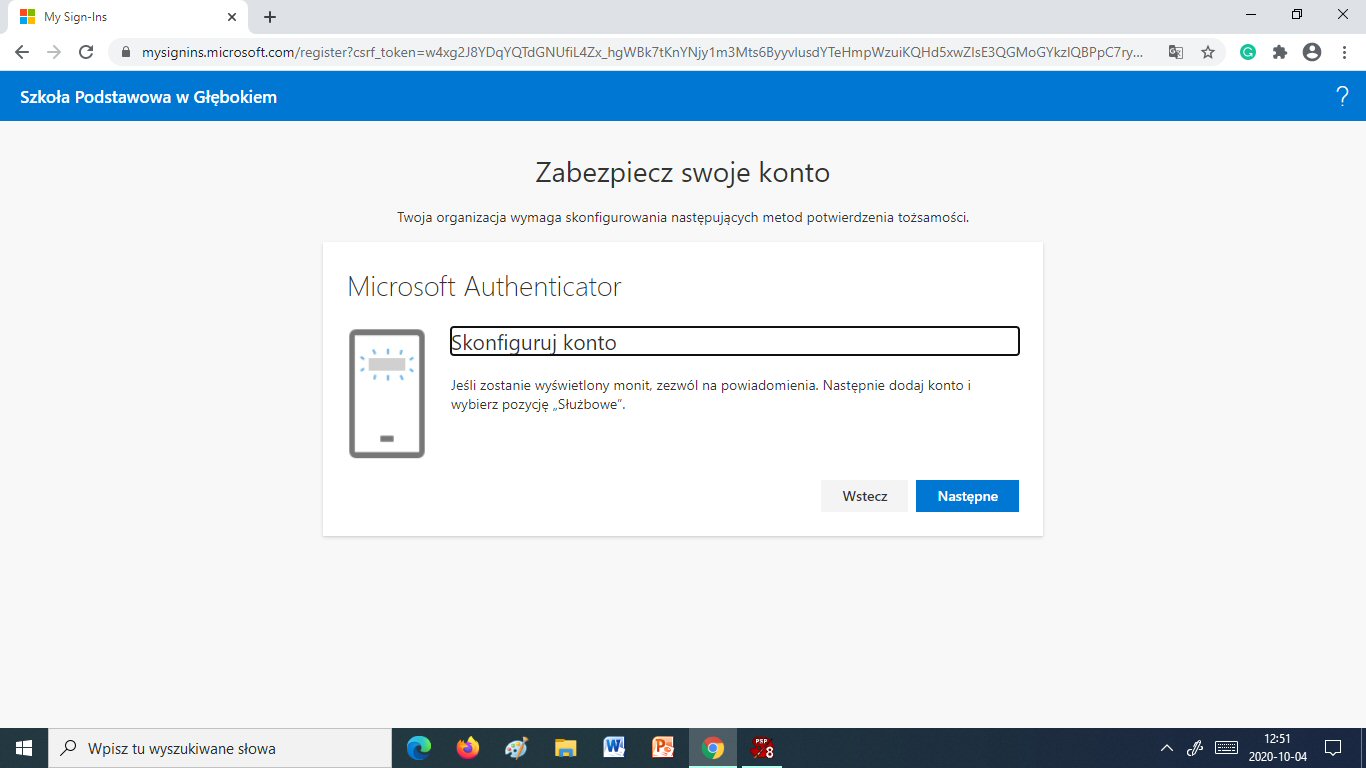Click the Szkoła Podstawowa w Głębokiem header title
This screenshot has height=768, width=1366.
(x=149, y=97)
